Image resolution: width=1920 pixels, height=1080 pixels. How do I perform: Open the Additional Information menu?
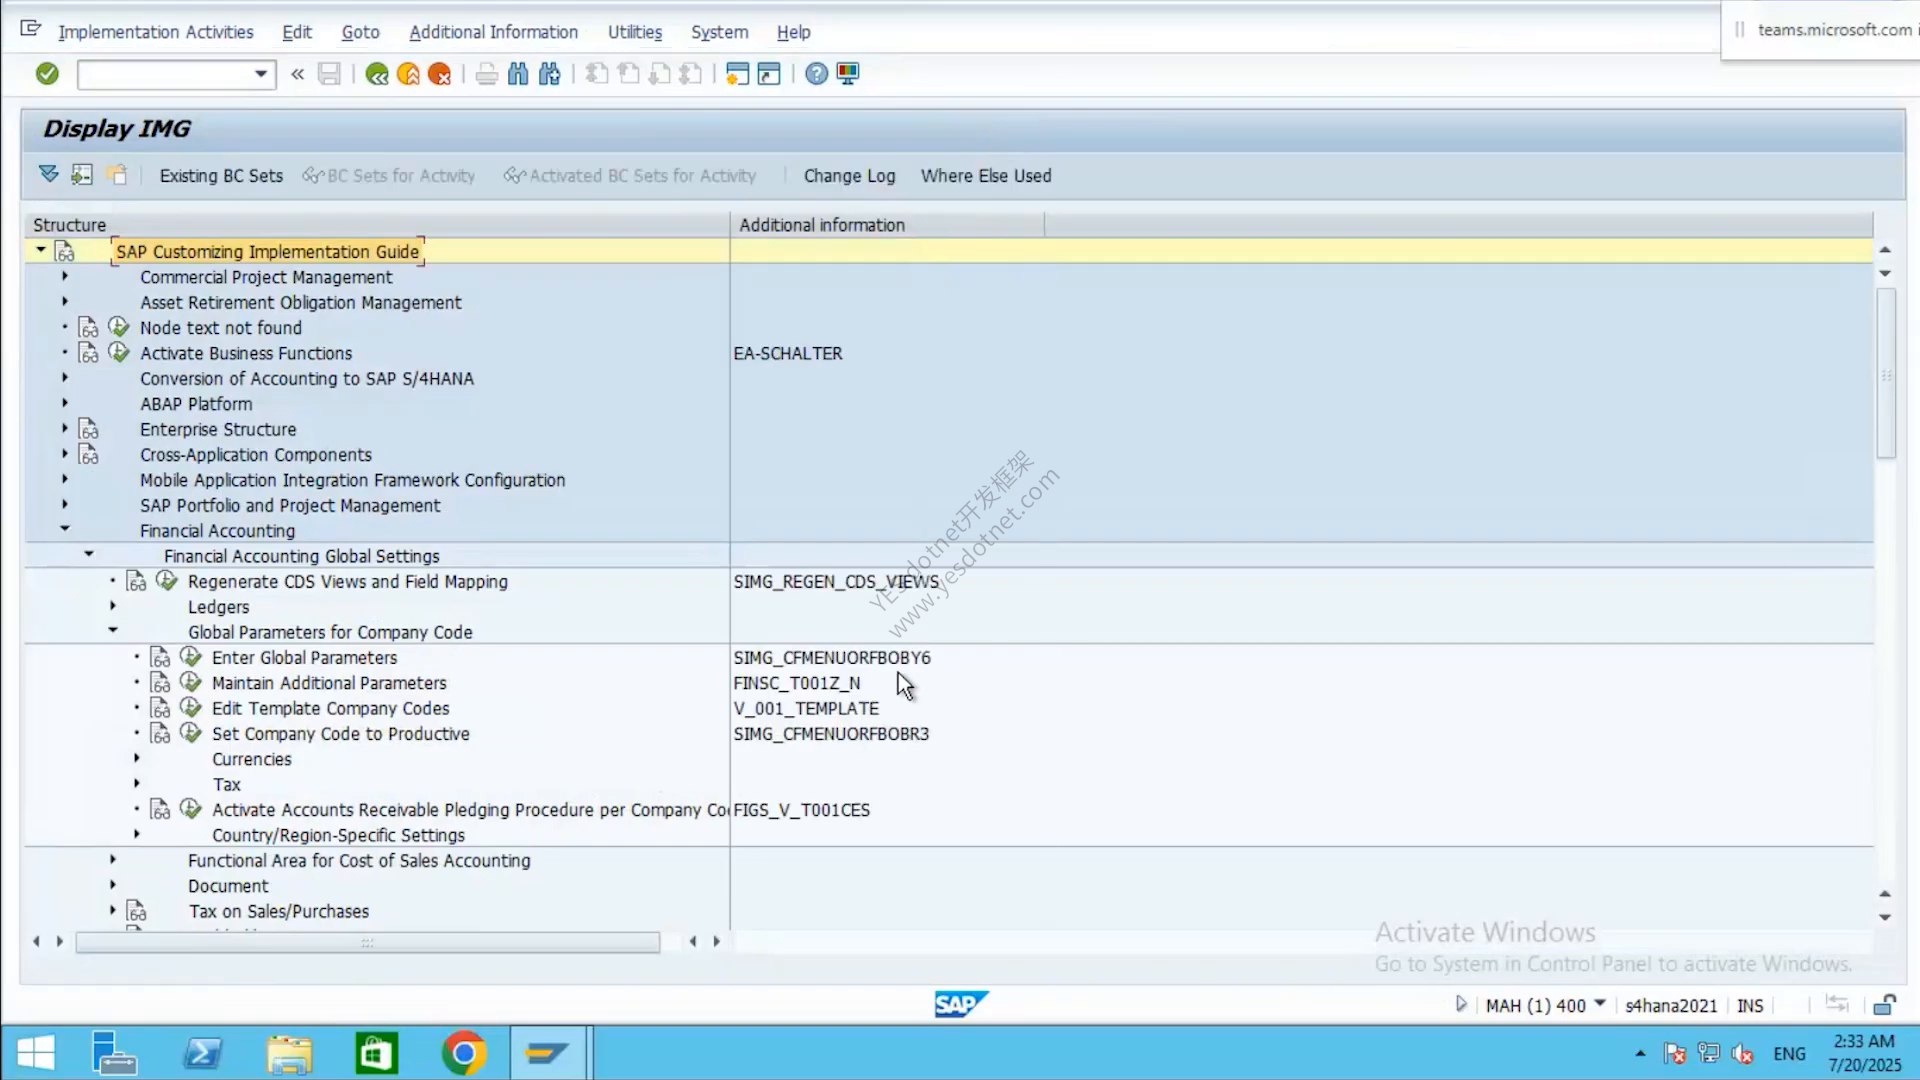coord(493,32)
